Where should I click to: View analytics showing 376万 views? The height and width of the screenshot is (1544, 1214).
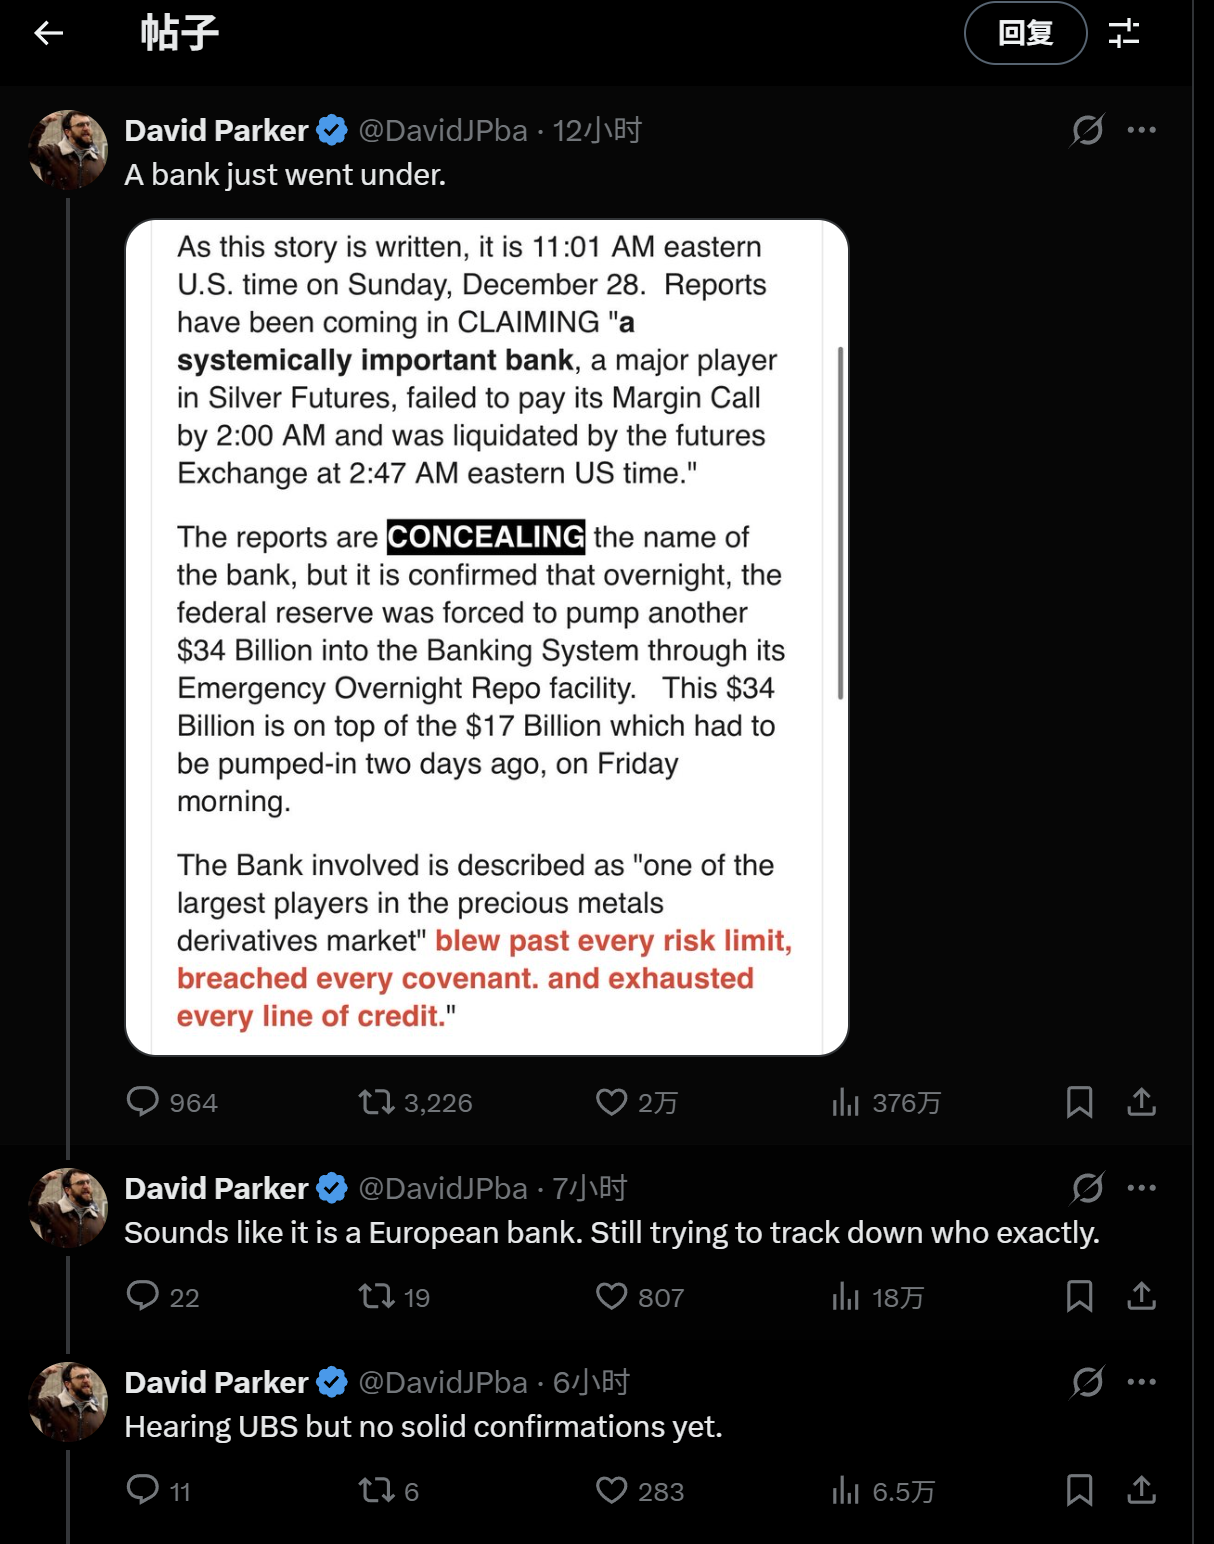[x=846, y=1102]
